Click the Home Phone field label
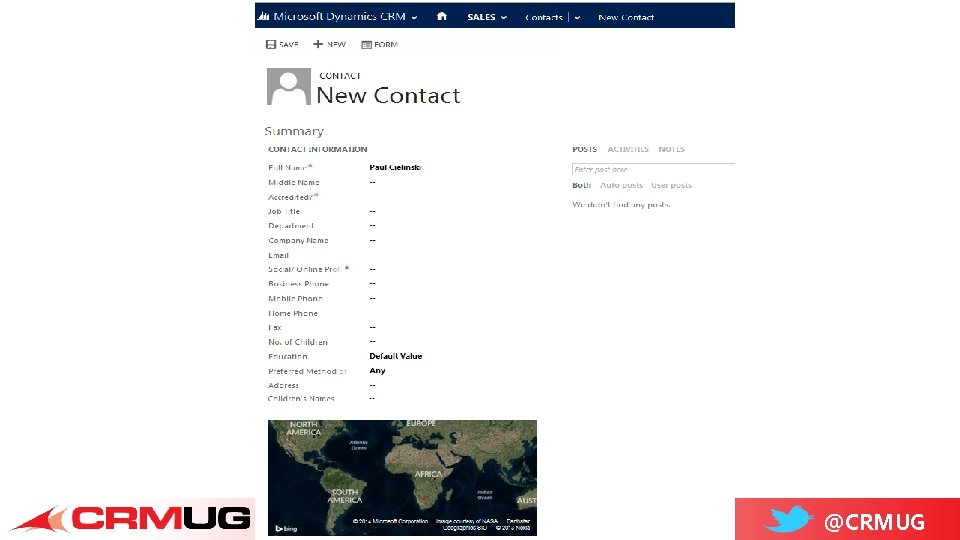The image size is (960, 540). 293,313
